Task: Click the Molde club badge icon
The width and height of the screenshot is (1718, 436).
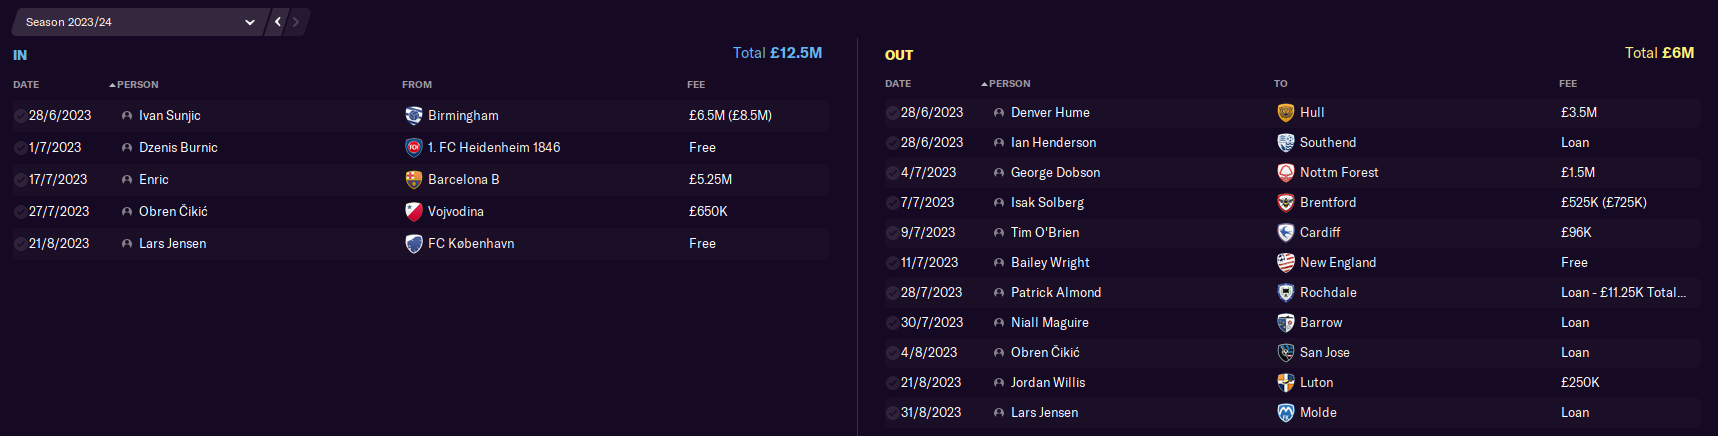Action: coord(1286,412)
